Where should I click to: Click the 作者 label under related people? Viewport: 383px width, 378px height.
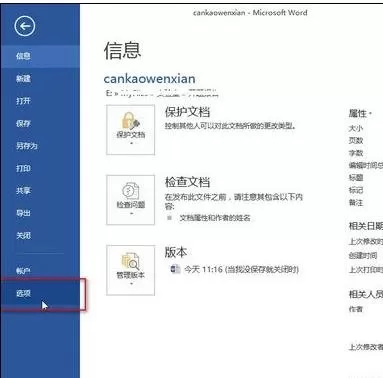pos(356,309)
